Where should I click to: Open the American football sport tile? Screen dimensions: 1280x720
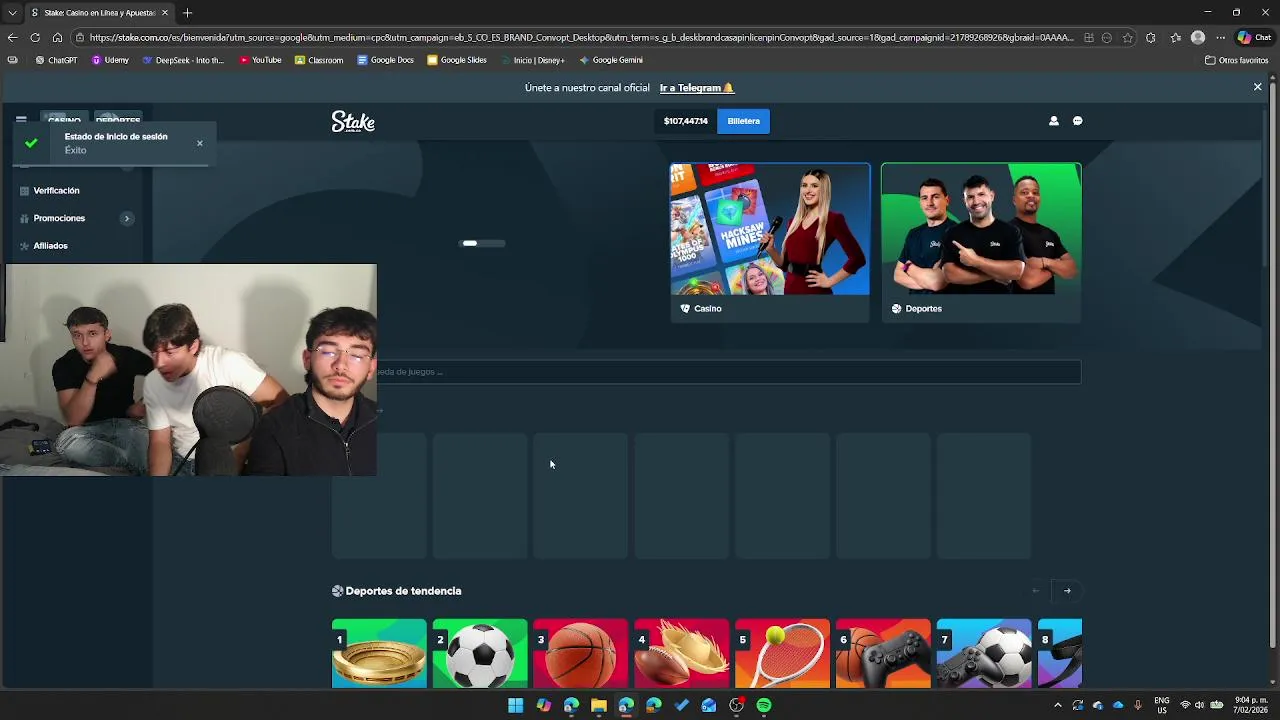click(x=682, y=654)
